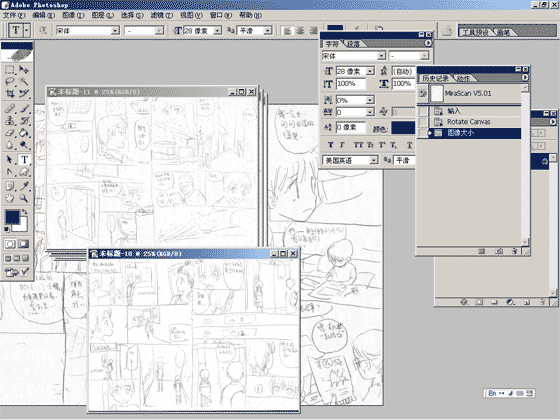Select the Rectangular Marquee tool
Viewport: 560px width, 420px height.
point(10,69)
